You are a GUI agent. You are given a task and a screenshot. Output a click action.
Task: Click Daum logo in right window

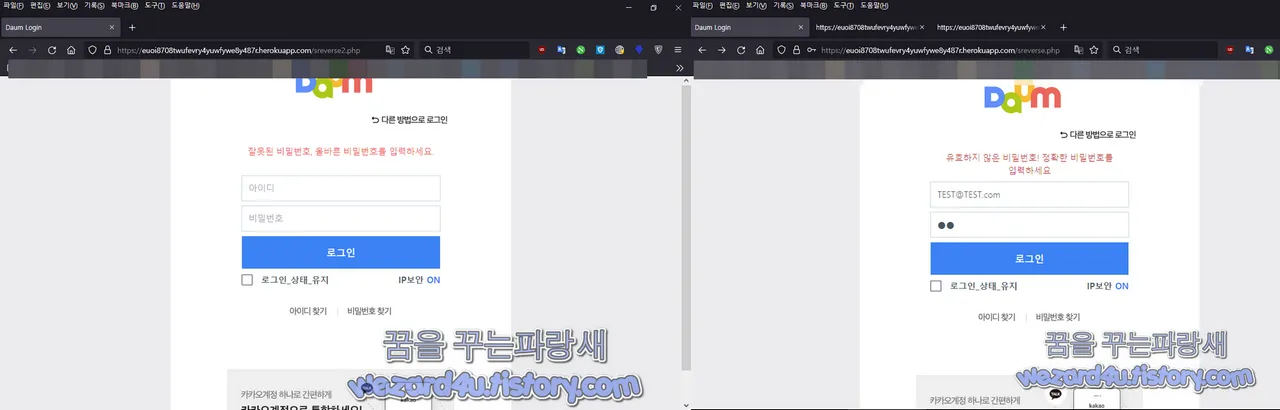[1022, 96]
